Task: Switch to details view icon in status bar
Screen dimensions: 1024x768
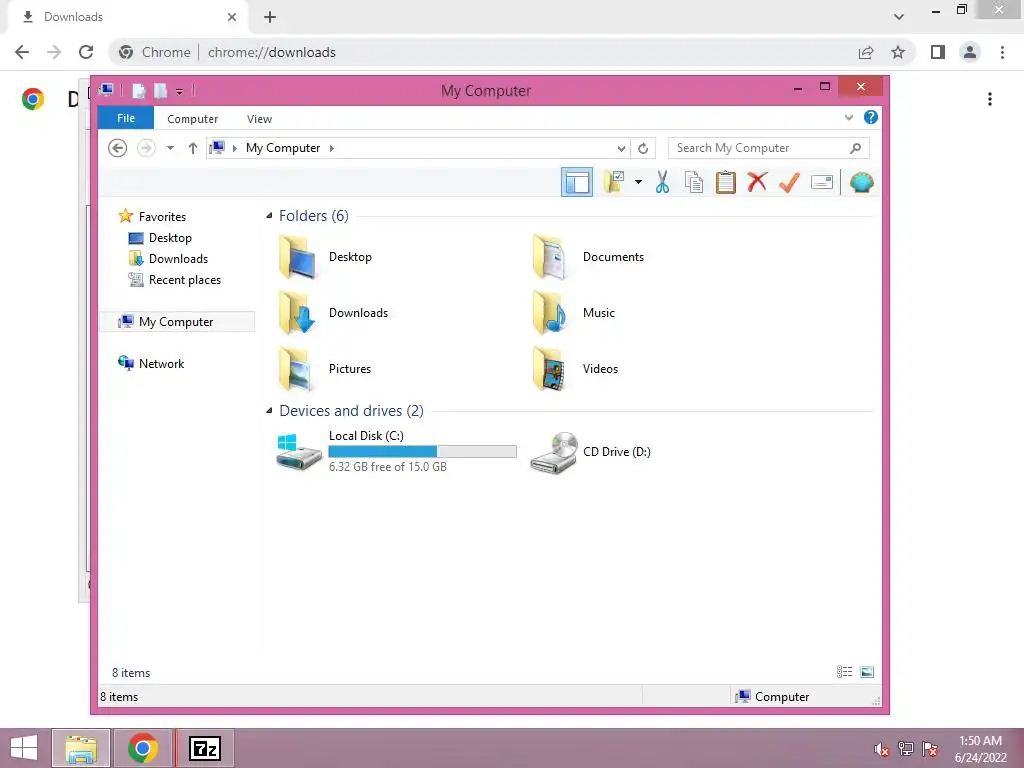Action: (844, 672)
